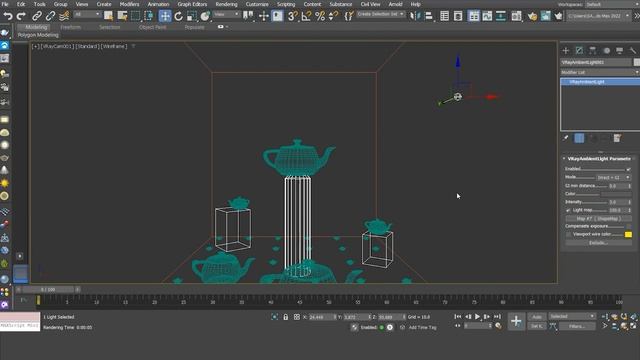Open the Rendering menu
The width and height of the screenshot is (640, 360).
[x=226, y=4]
